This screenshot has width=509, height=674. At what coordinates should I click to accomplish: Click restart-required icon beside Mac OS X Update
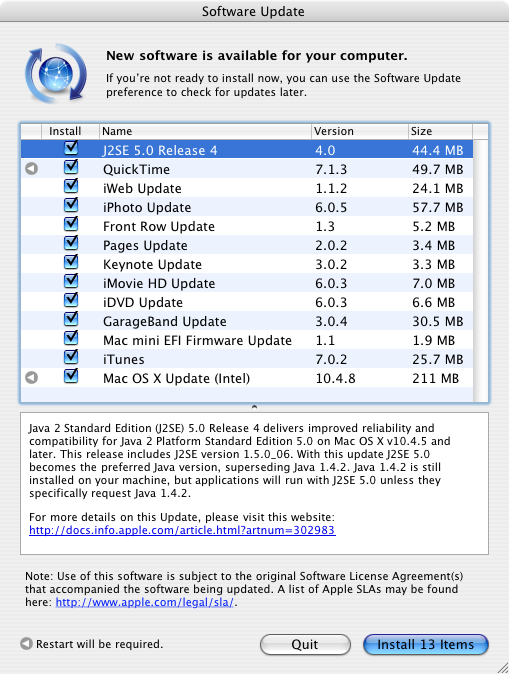click(x=31, y=378)
